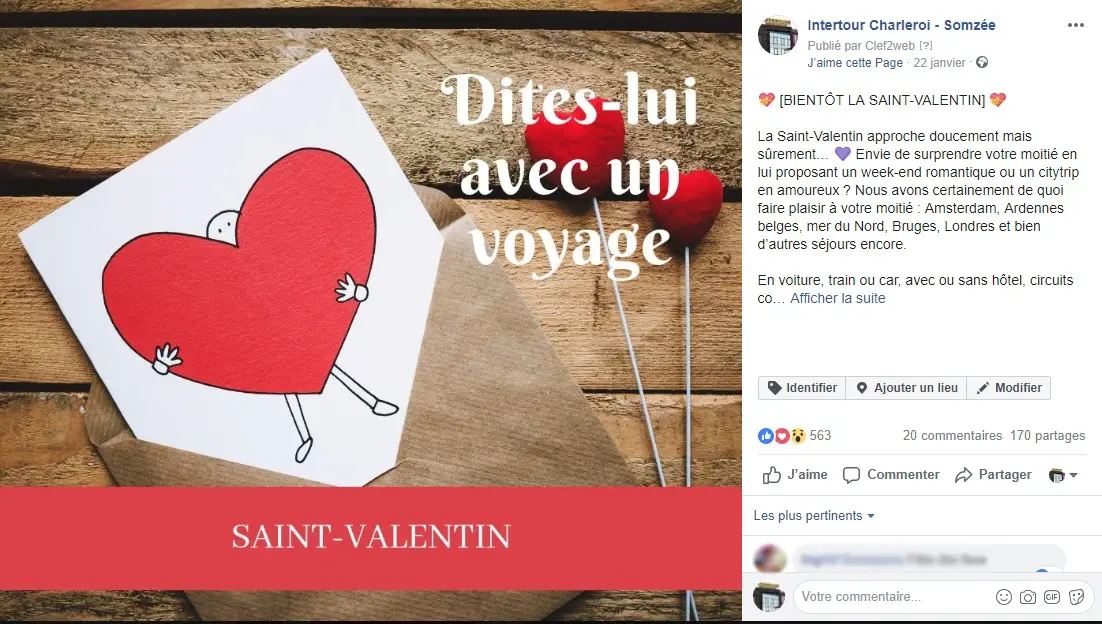Click the Modifier edit button
Viewport: 1102px width, 624px height.
pos(1009,388)
